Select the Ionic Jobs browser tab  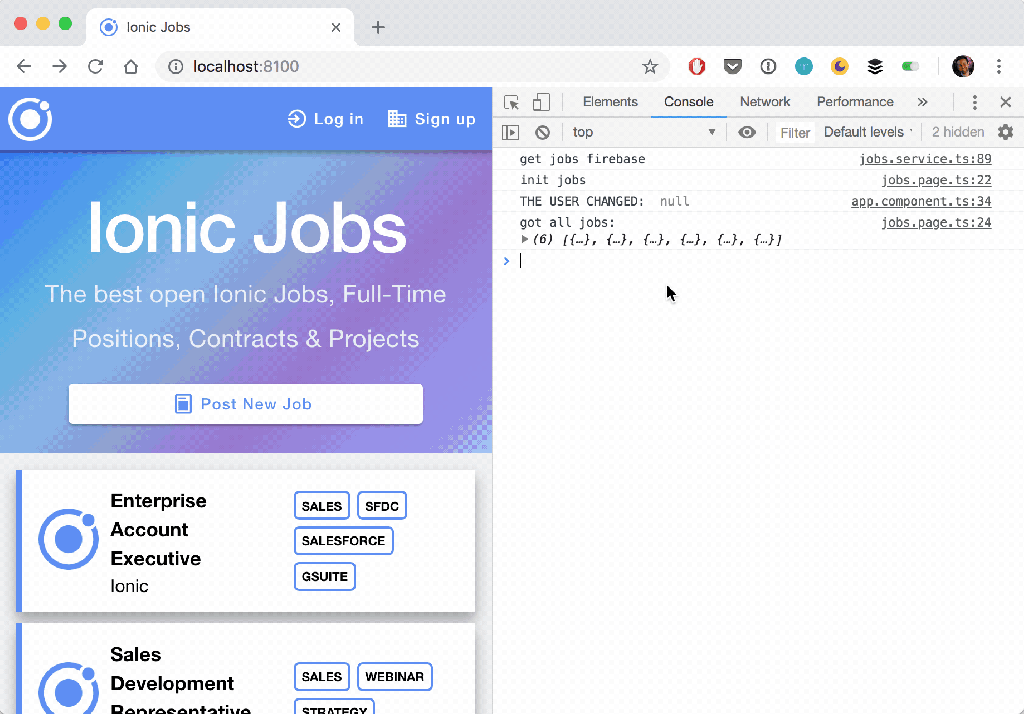point(220,27)
